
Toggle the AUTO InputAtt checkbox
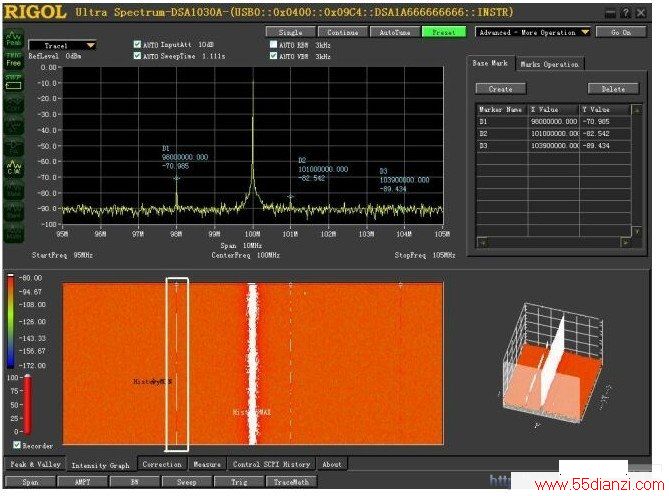click(x=137, y=44)
